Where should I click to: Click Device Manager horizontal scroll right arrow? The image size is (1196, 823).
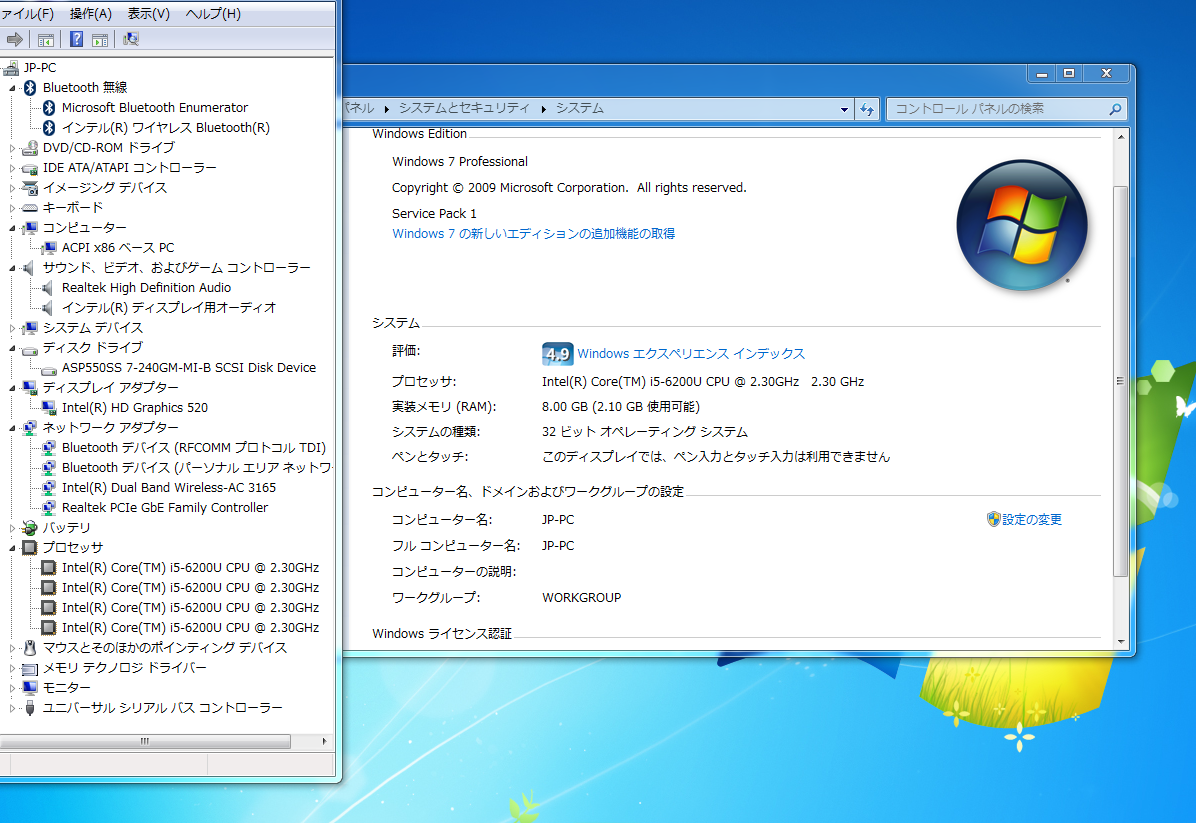pyautogui.click(x=325, y=741)
